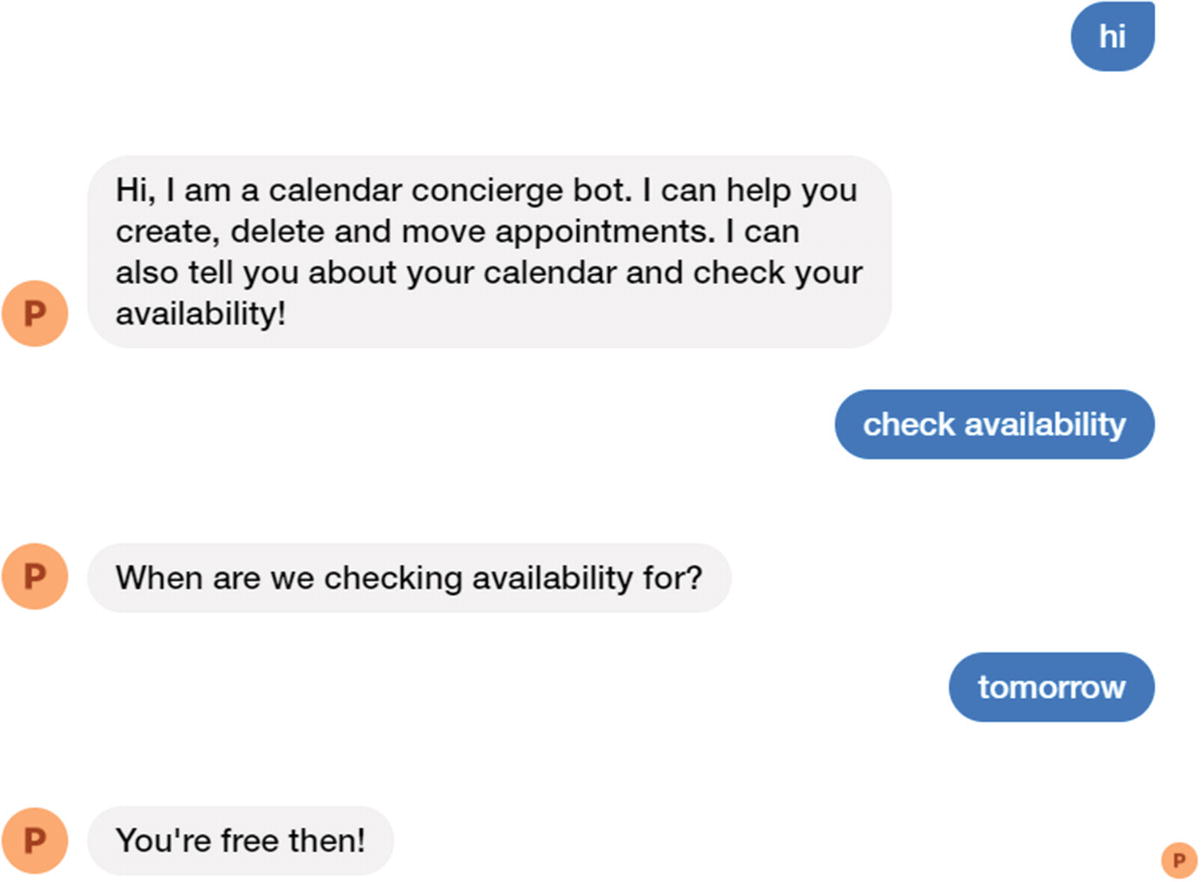Image resolution: width=1201 pixels, height=882 pixels.
Task: Select the "hi" sent message bubble
Action: tap(1112, 37)
